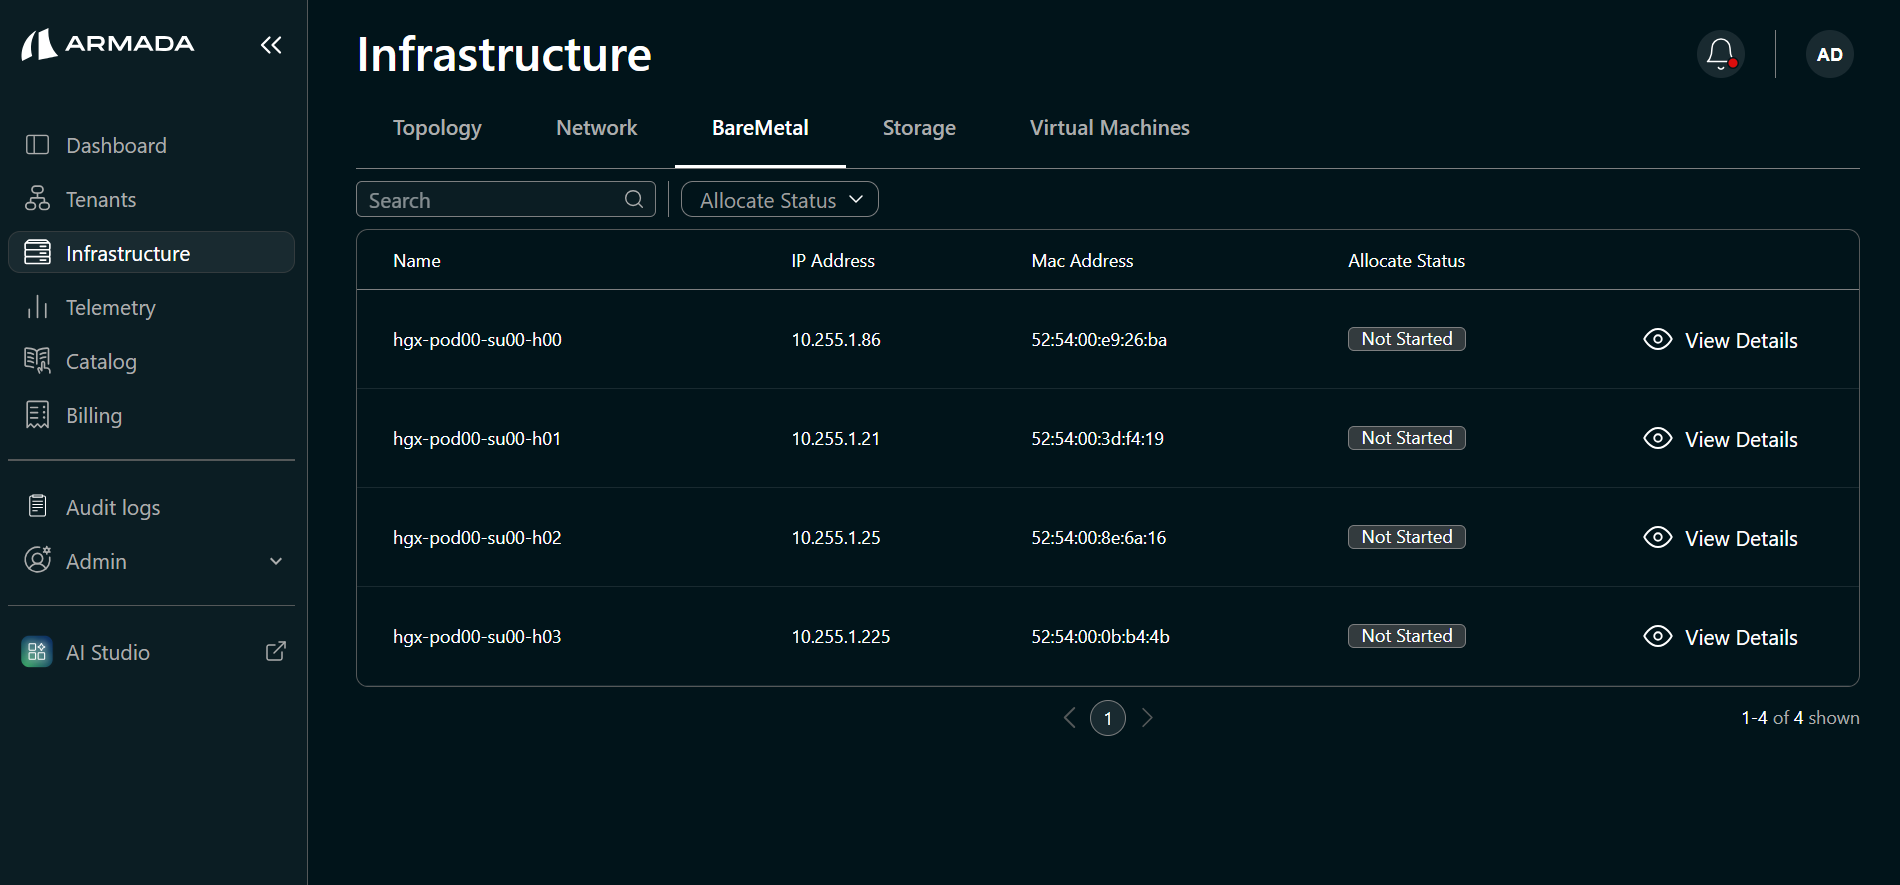Viewport: 1900px width, 885px height.
Task: Click IP address 10.255.1.86
Action: pos(836,339)
